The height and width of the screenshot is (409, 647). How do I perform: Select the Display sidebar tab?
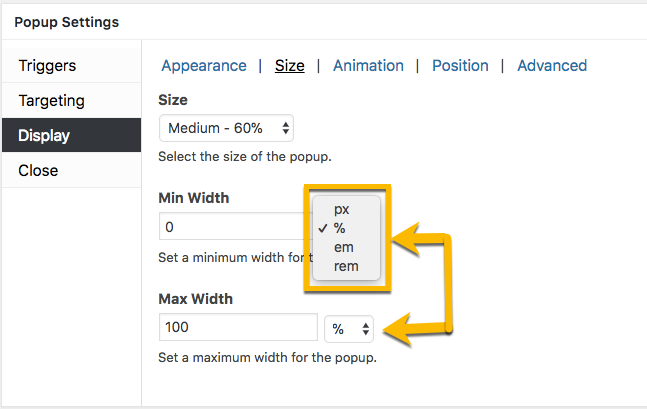pyautogui.click(x=44, y=135)
